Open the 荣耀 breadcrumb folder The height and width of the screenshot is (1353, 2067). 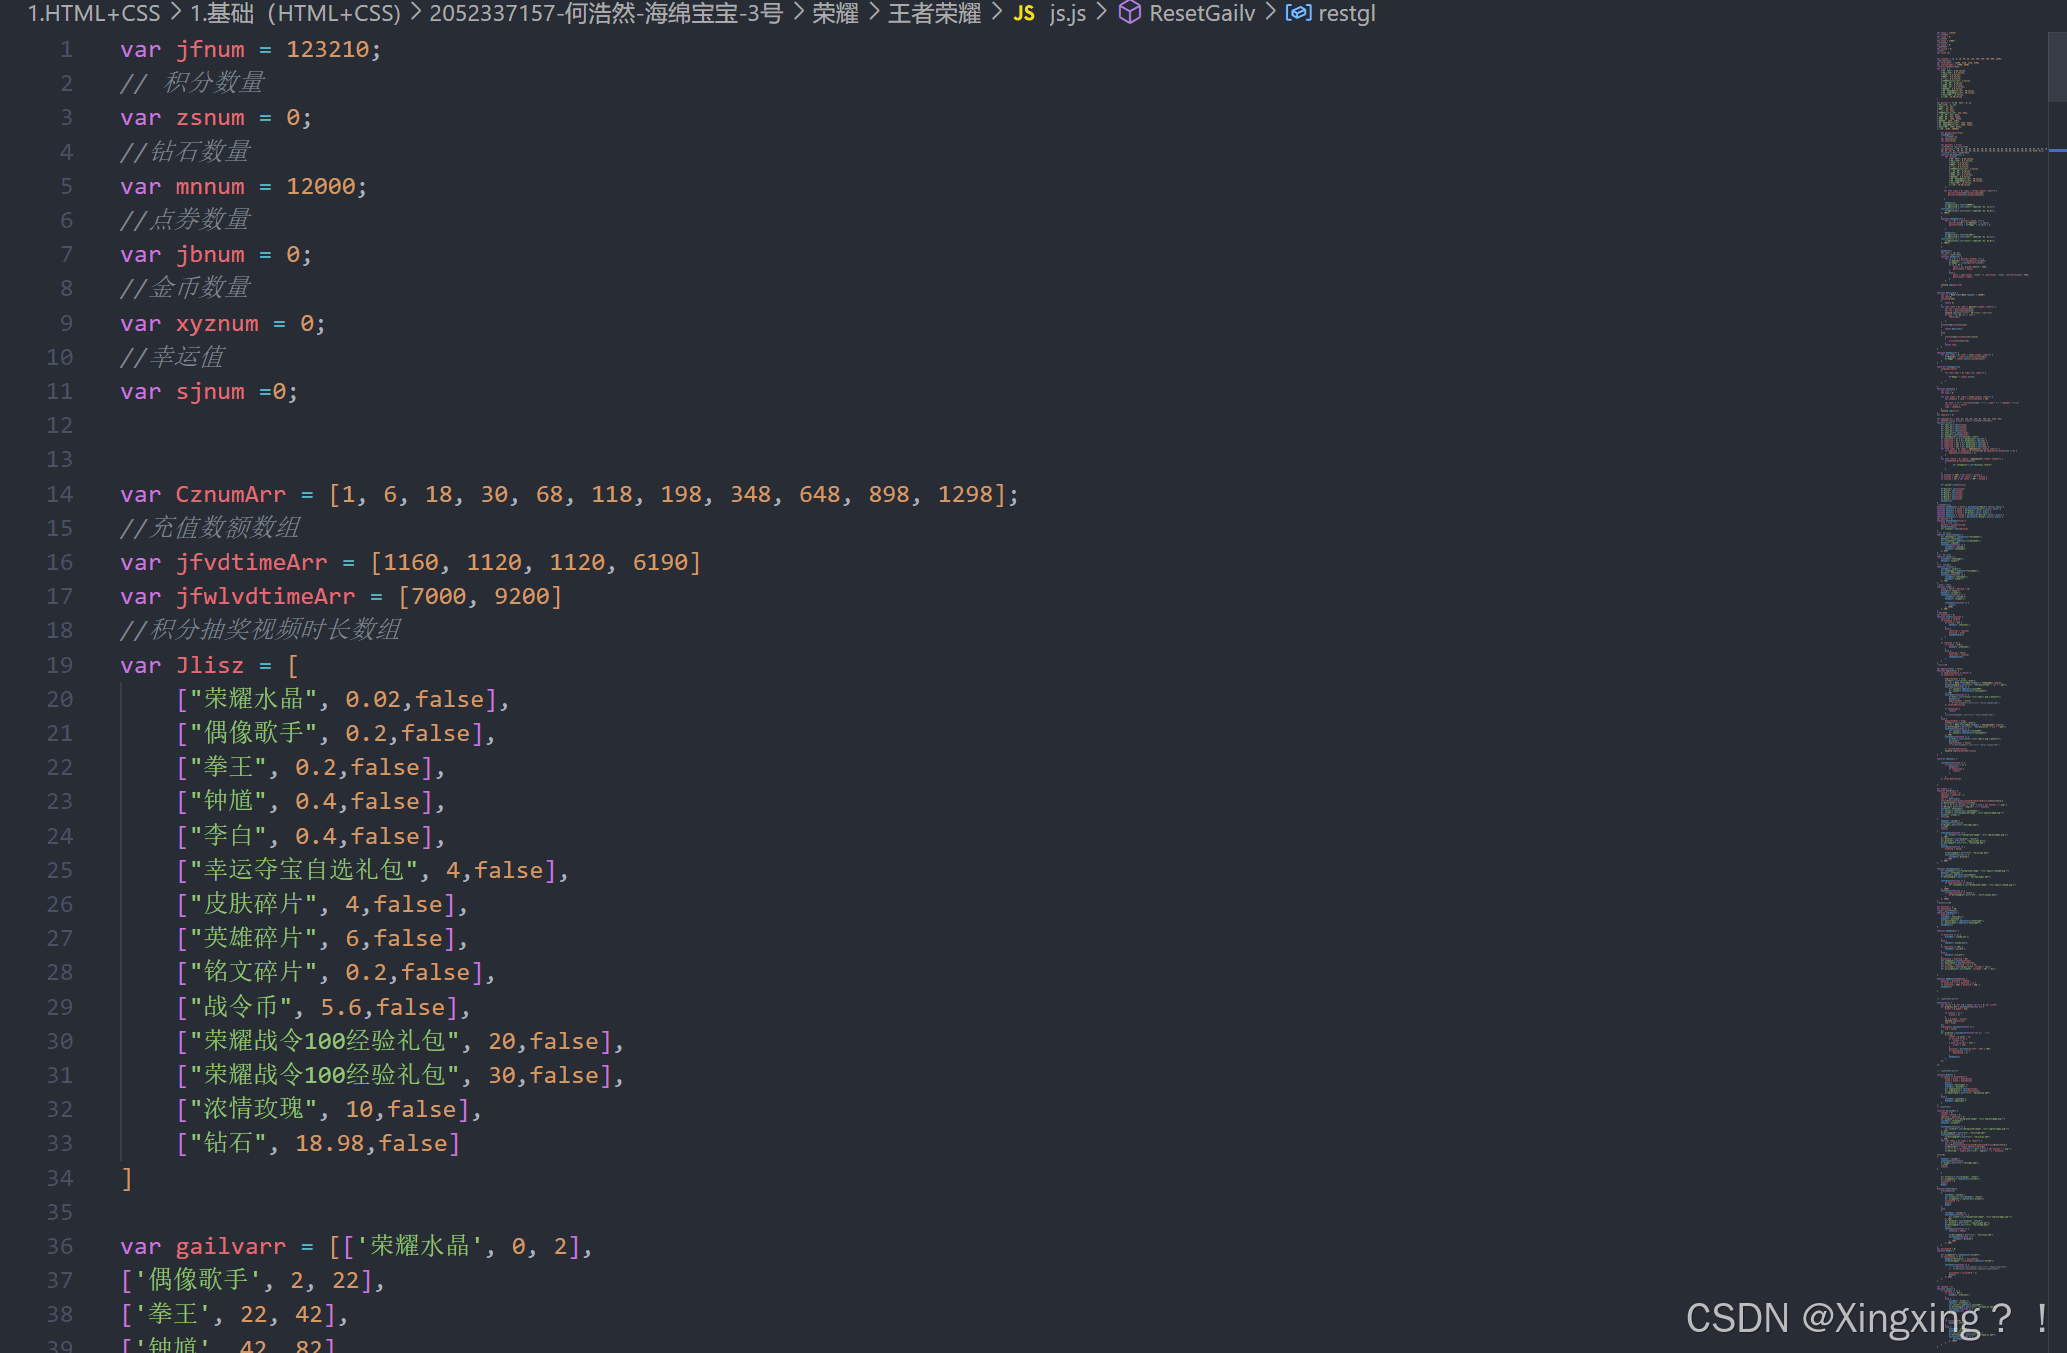(835, 13)
